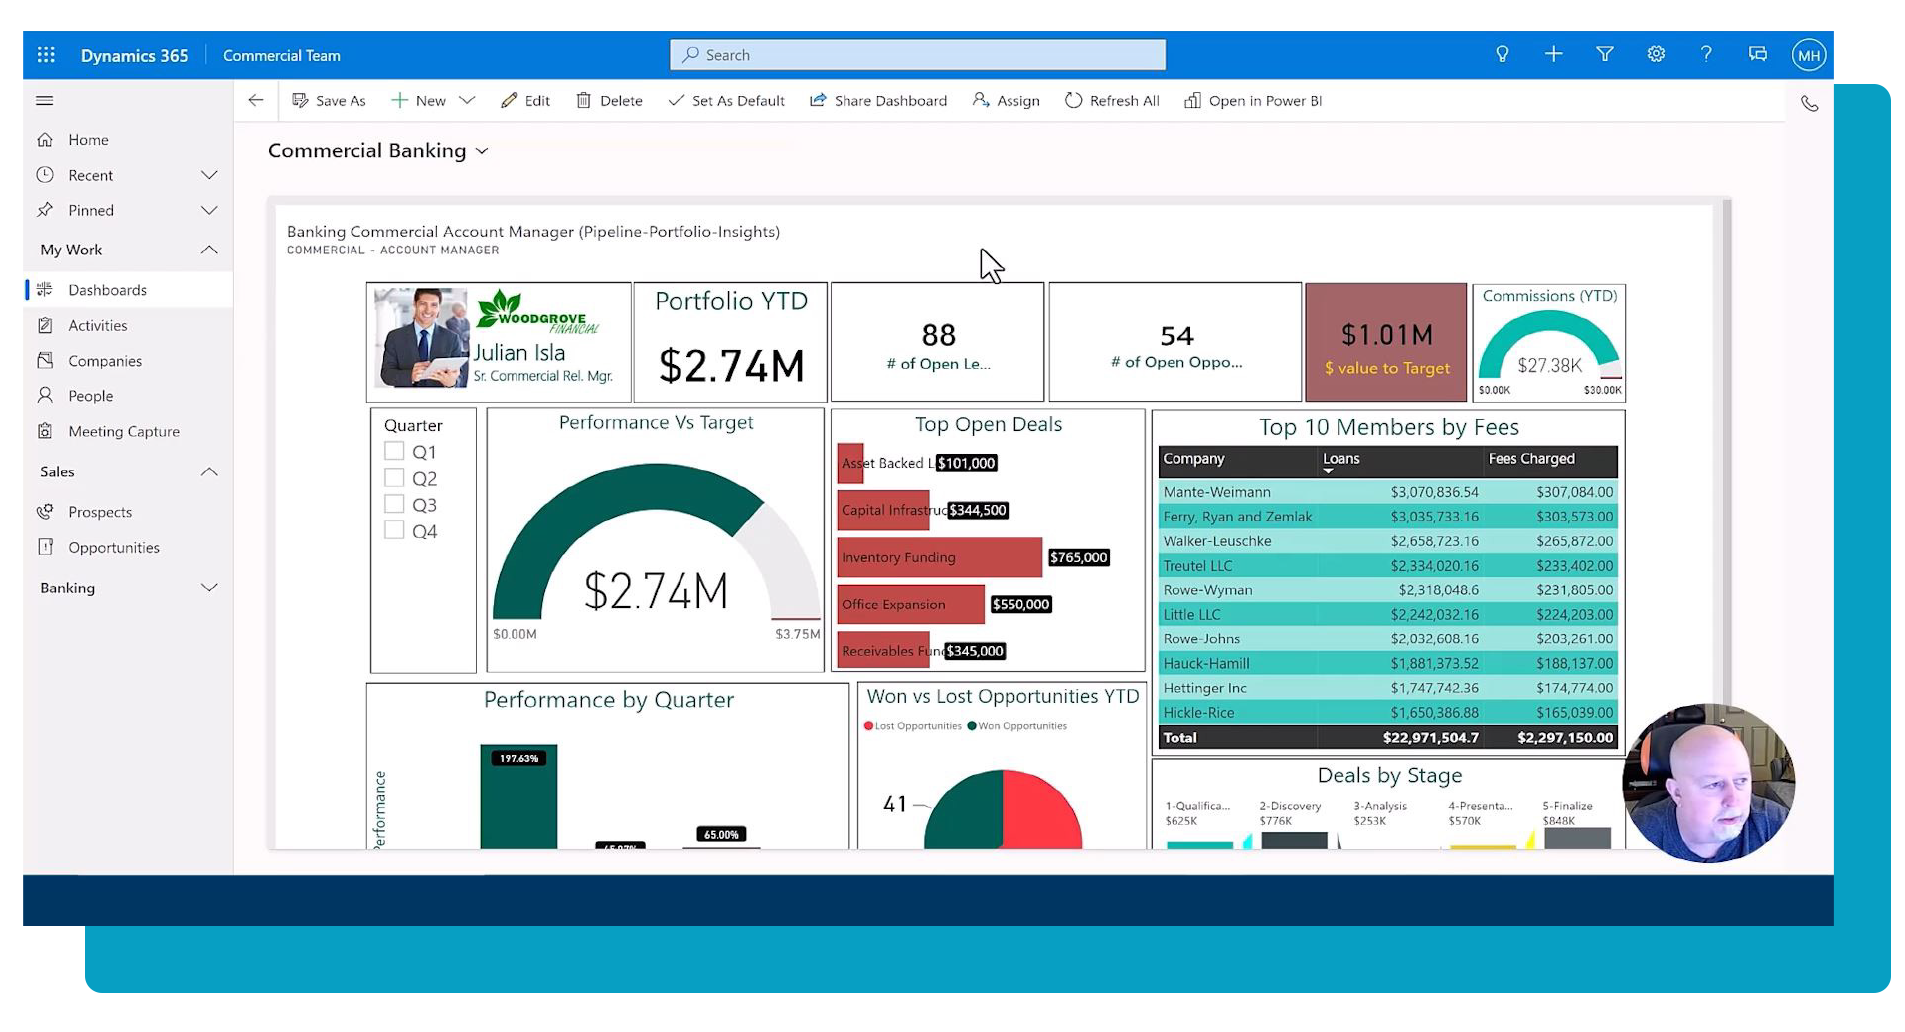Open the settings gear icon
The width and height of the screenshot is (1905, 1032).
tap(1656, 54)
